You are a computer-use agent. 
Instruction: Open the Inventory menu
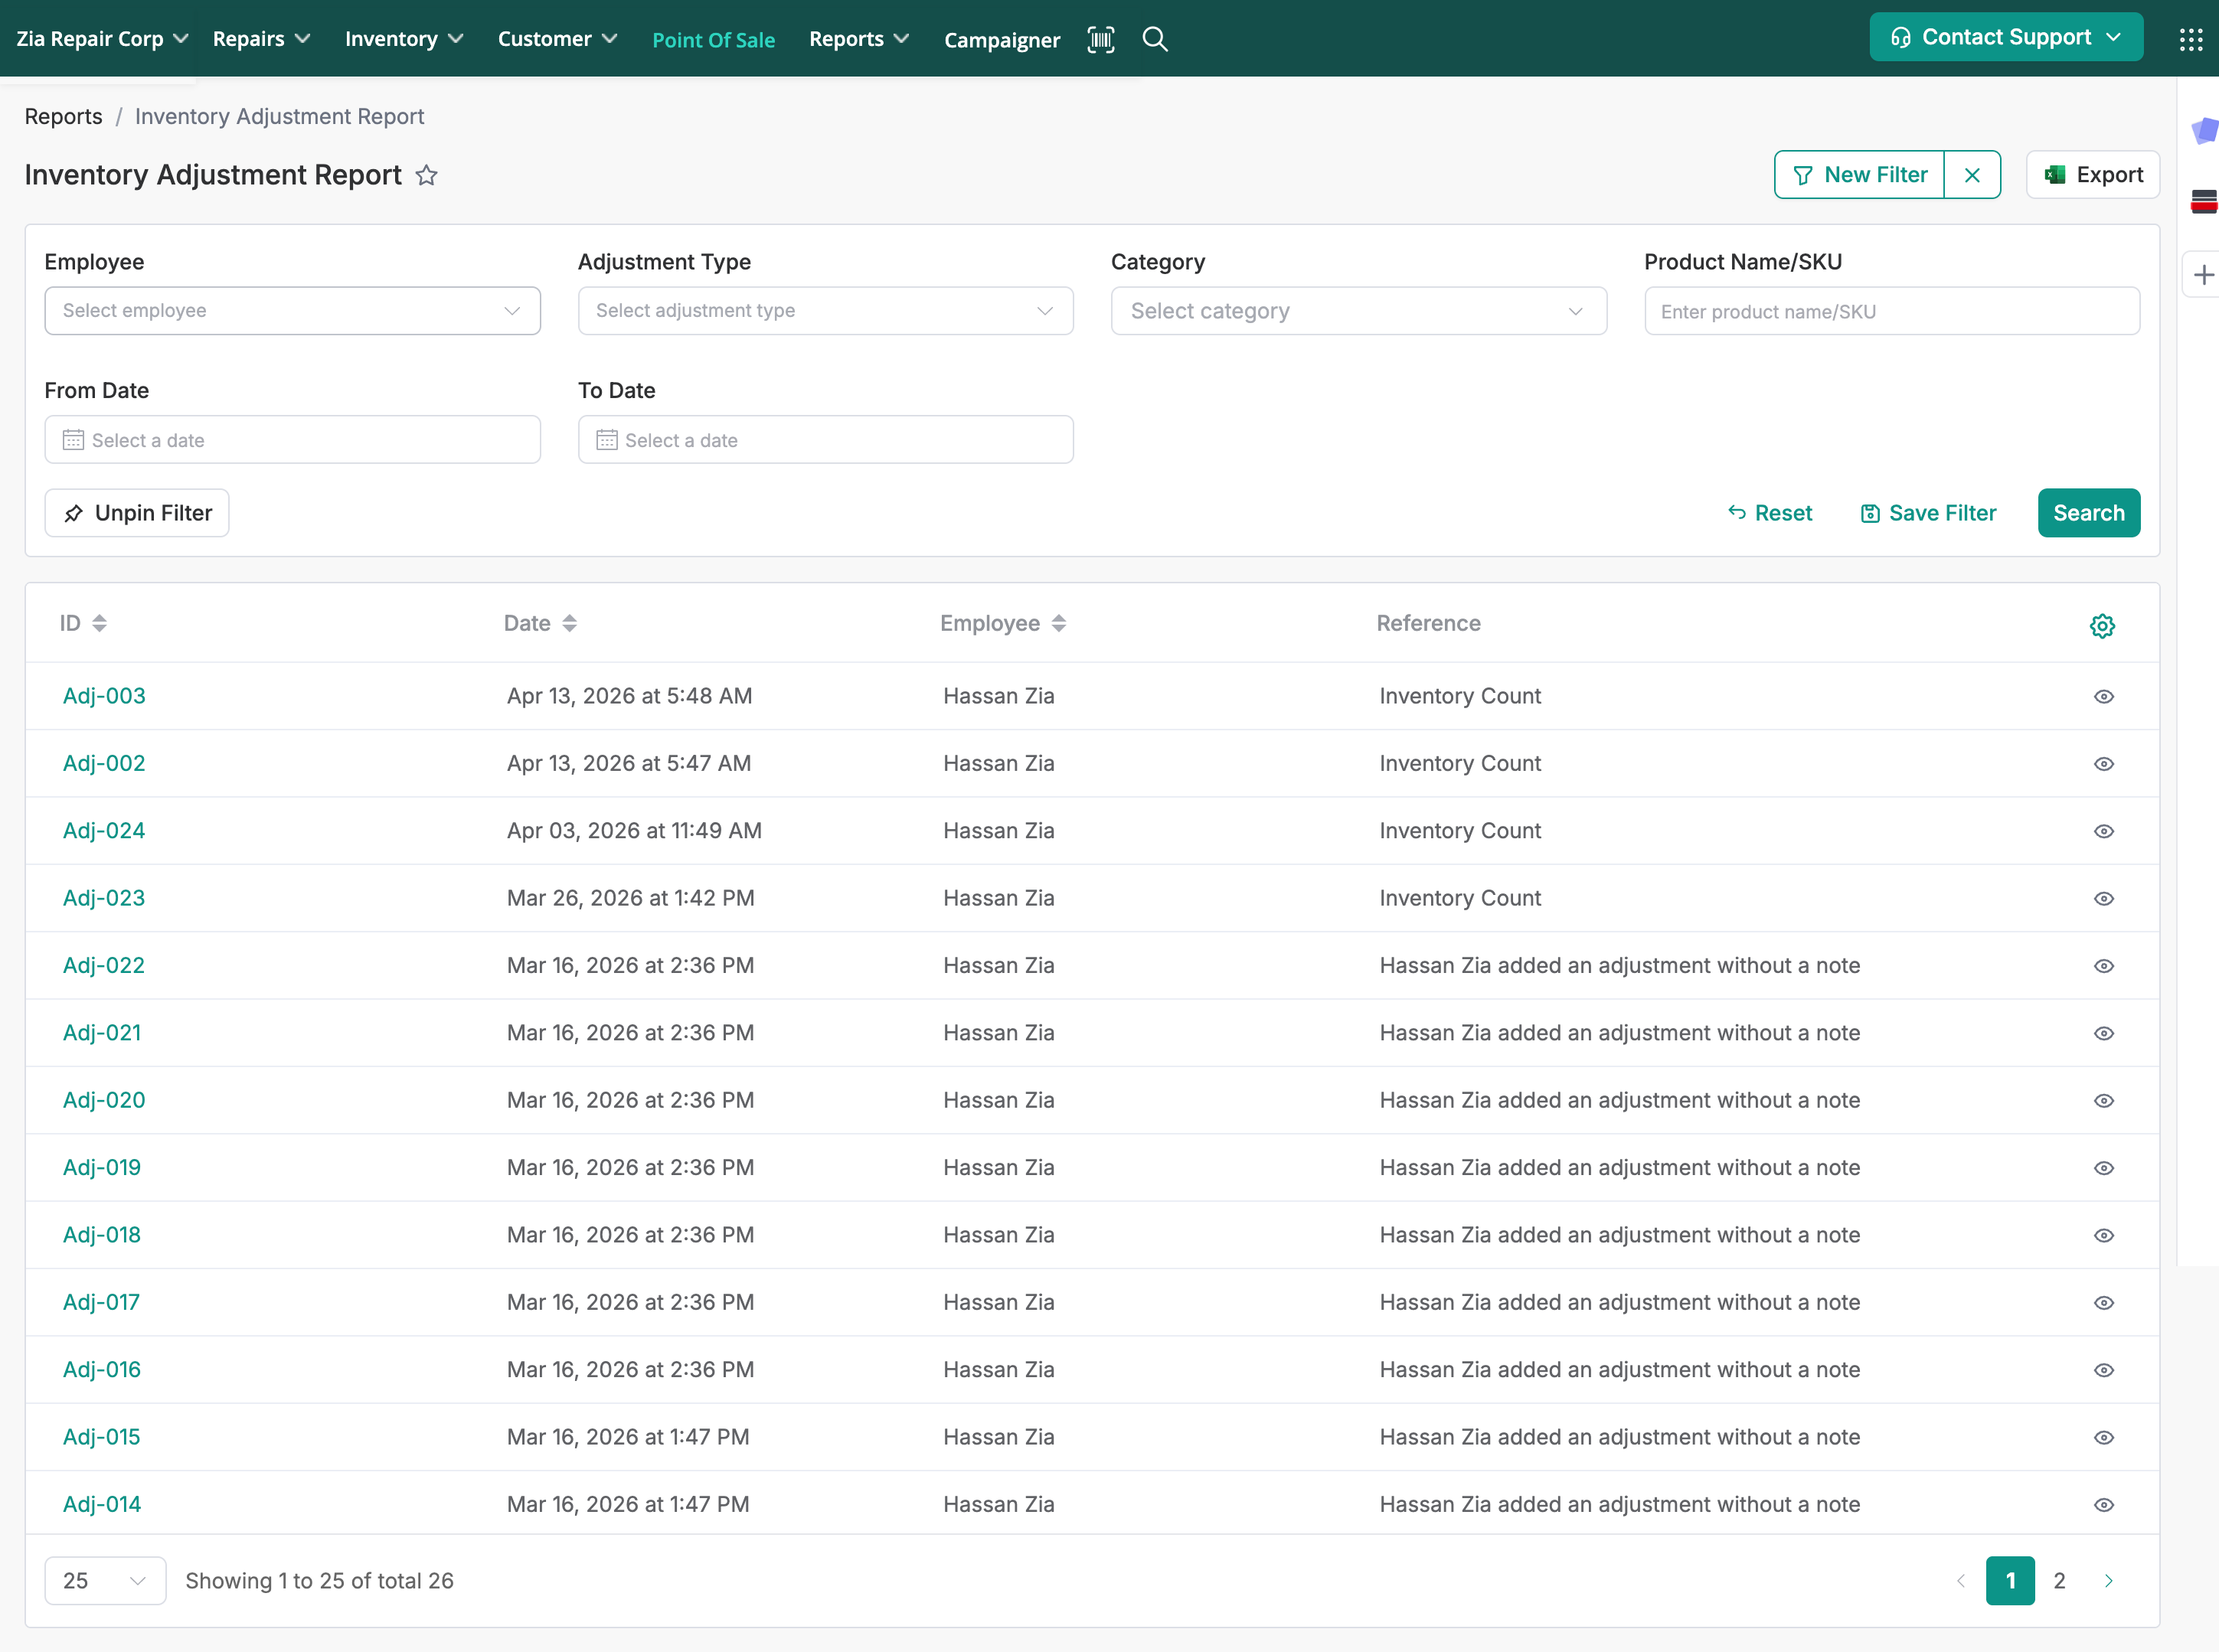(403, 39)
